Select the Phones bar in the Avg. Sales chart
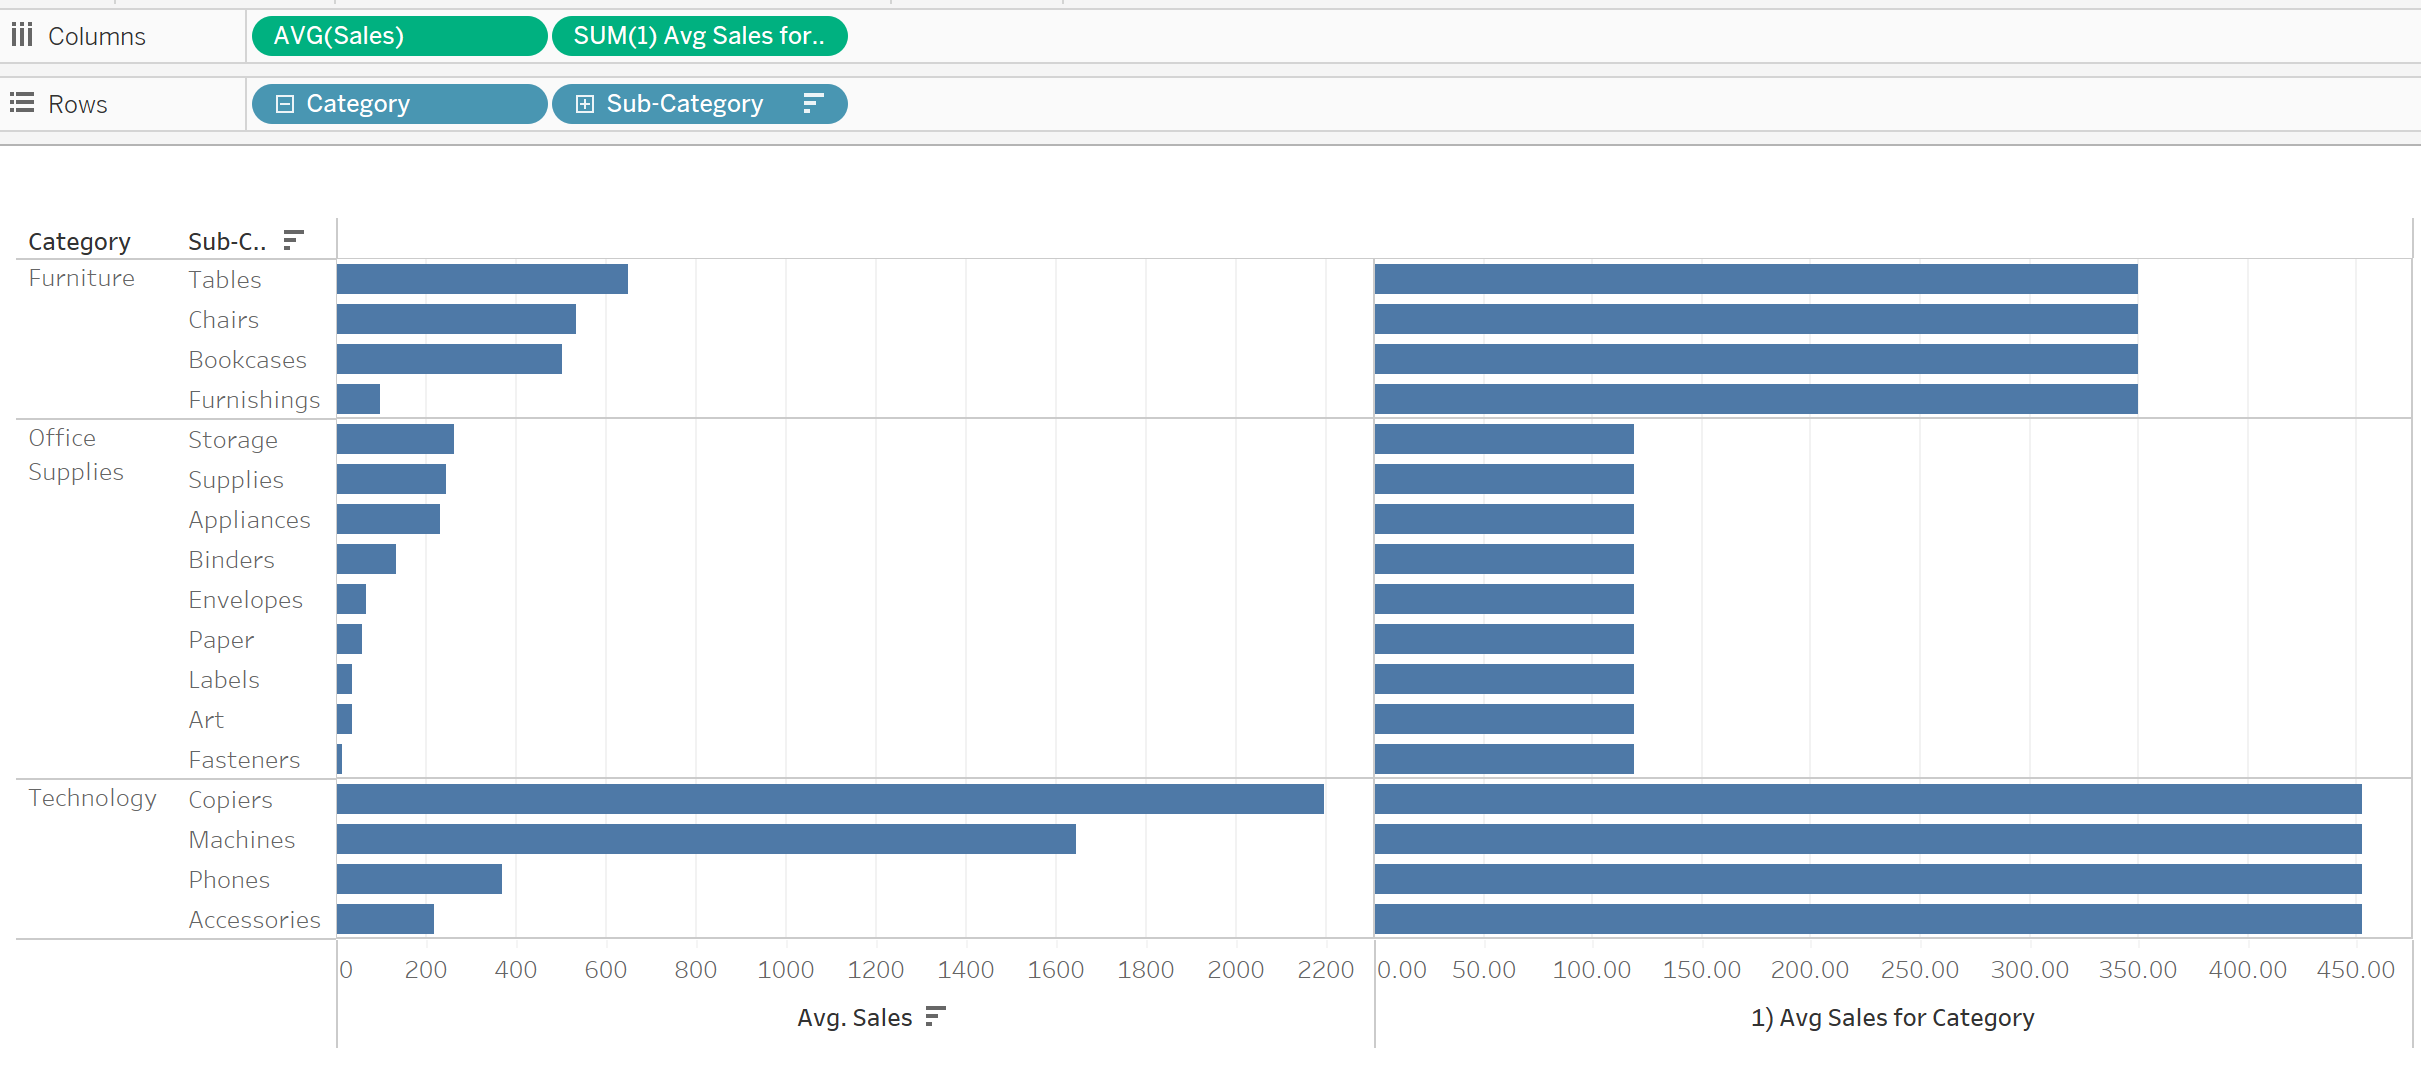2421x1067 pixels. pyautogui.click(x=419, y=879)
